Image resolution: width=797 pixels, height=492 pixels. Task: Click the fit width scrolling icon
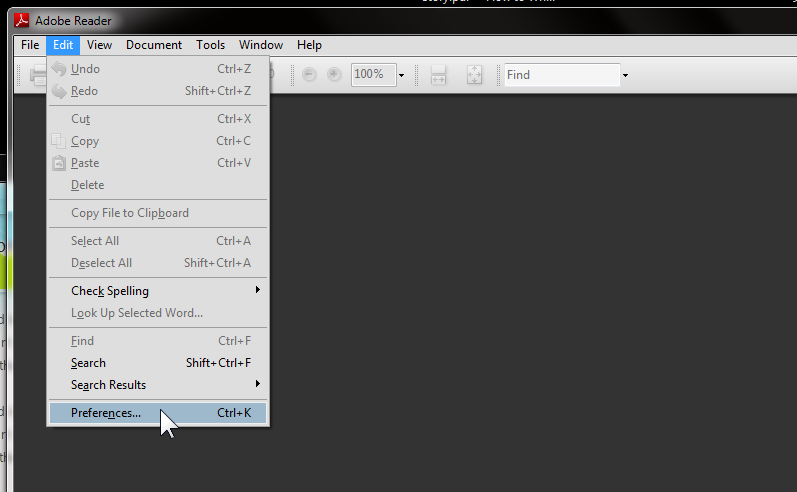[x=438, y=75]
